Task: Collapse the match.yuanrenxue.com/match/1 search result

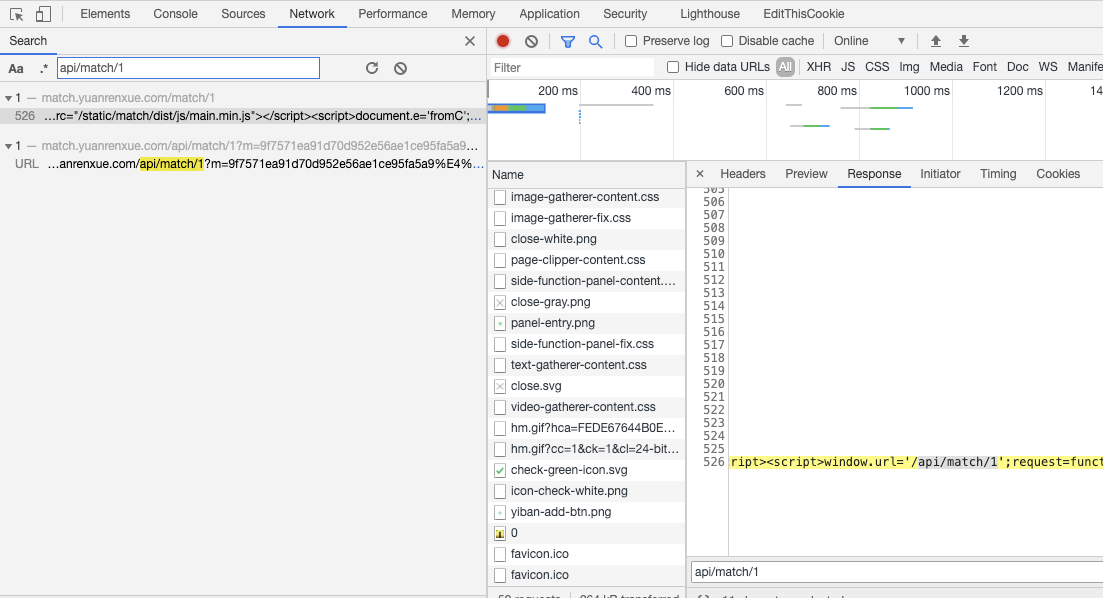Action: point(8,98)
